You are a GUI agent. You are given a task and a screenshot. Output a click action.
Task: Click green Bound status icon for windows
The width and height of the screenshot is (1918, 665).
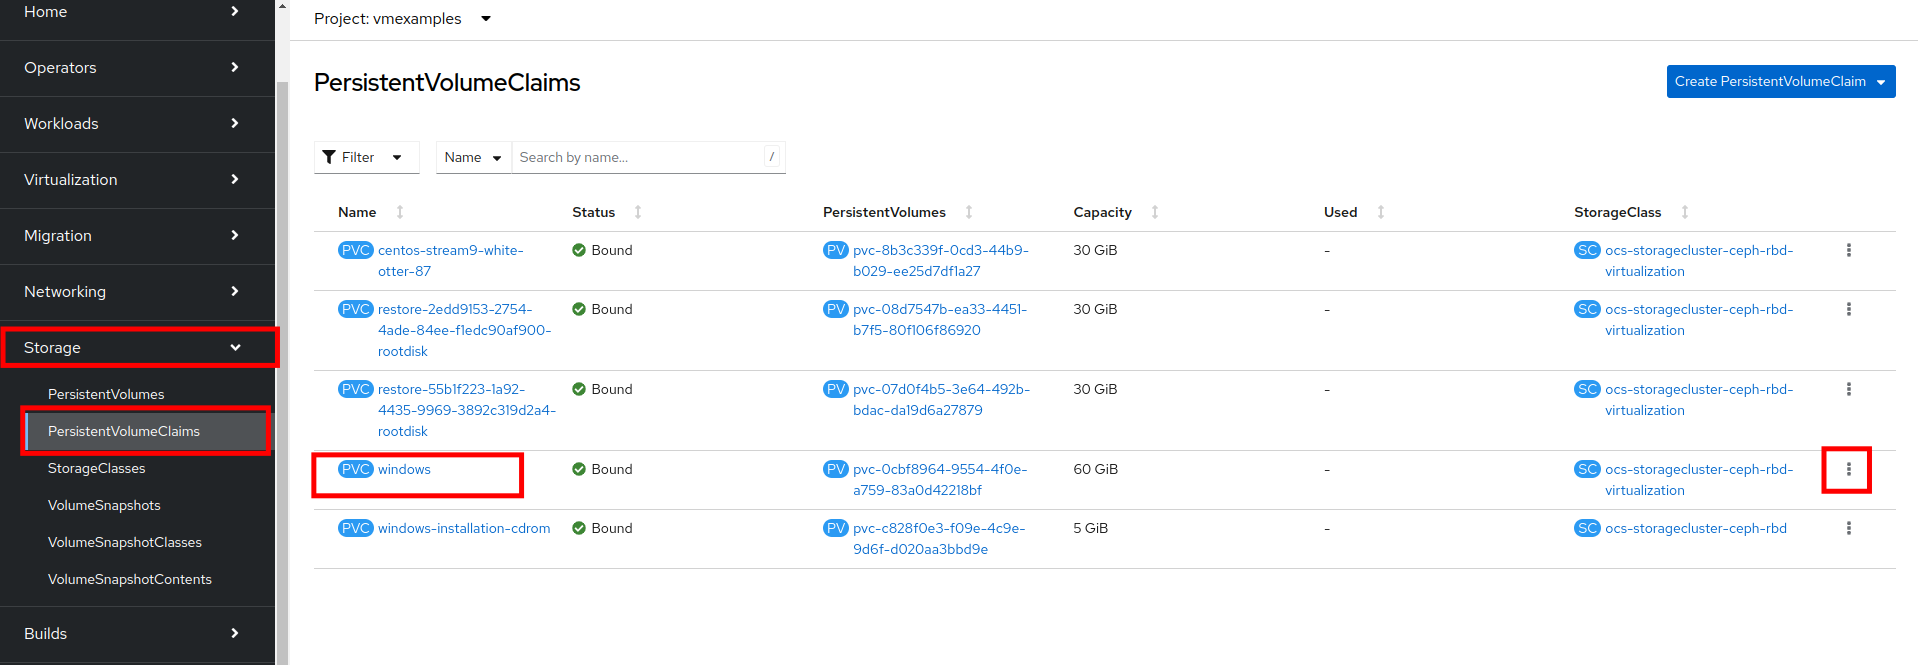(x=579, y=469)
